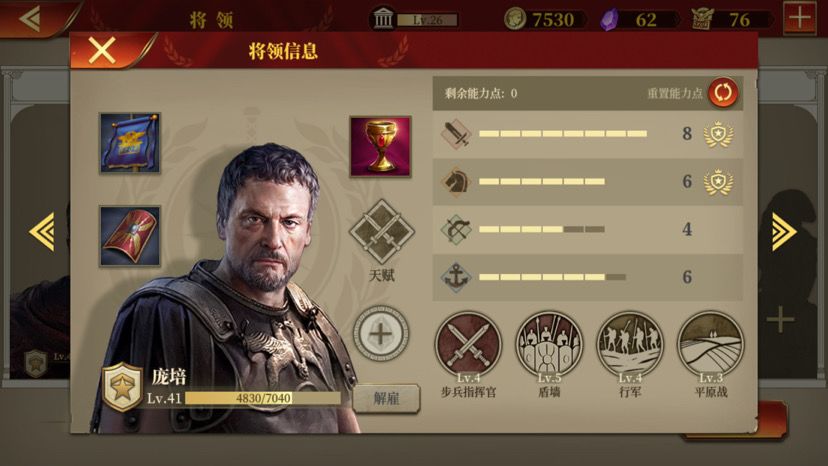Go to the next general with right arrow
Viewport: 828px width, 466px height.
click(x=784, y=231)
